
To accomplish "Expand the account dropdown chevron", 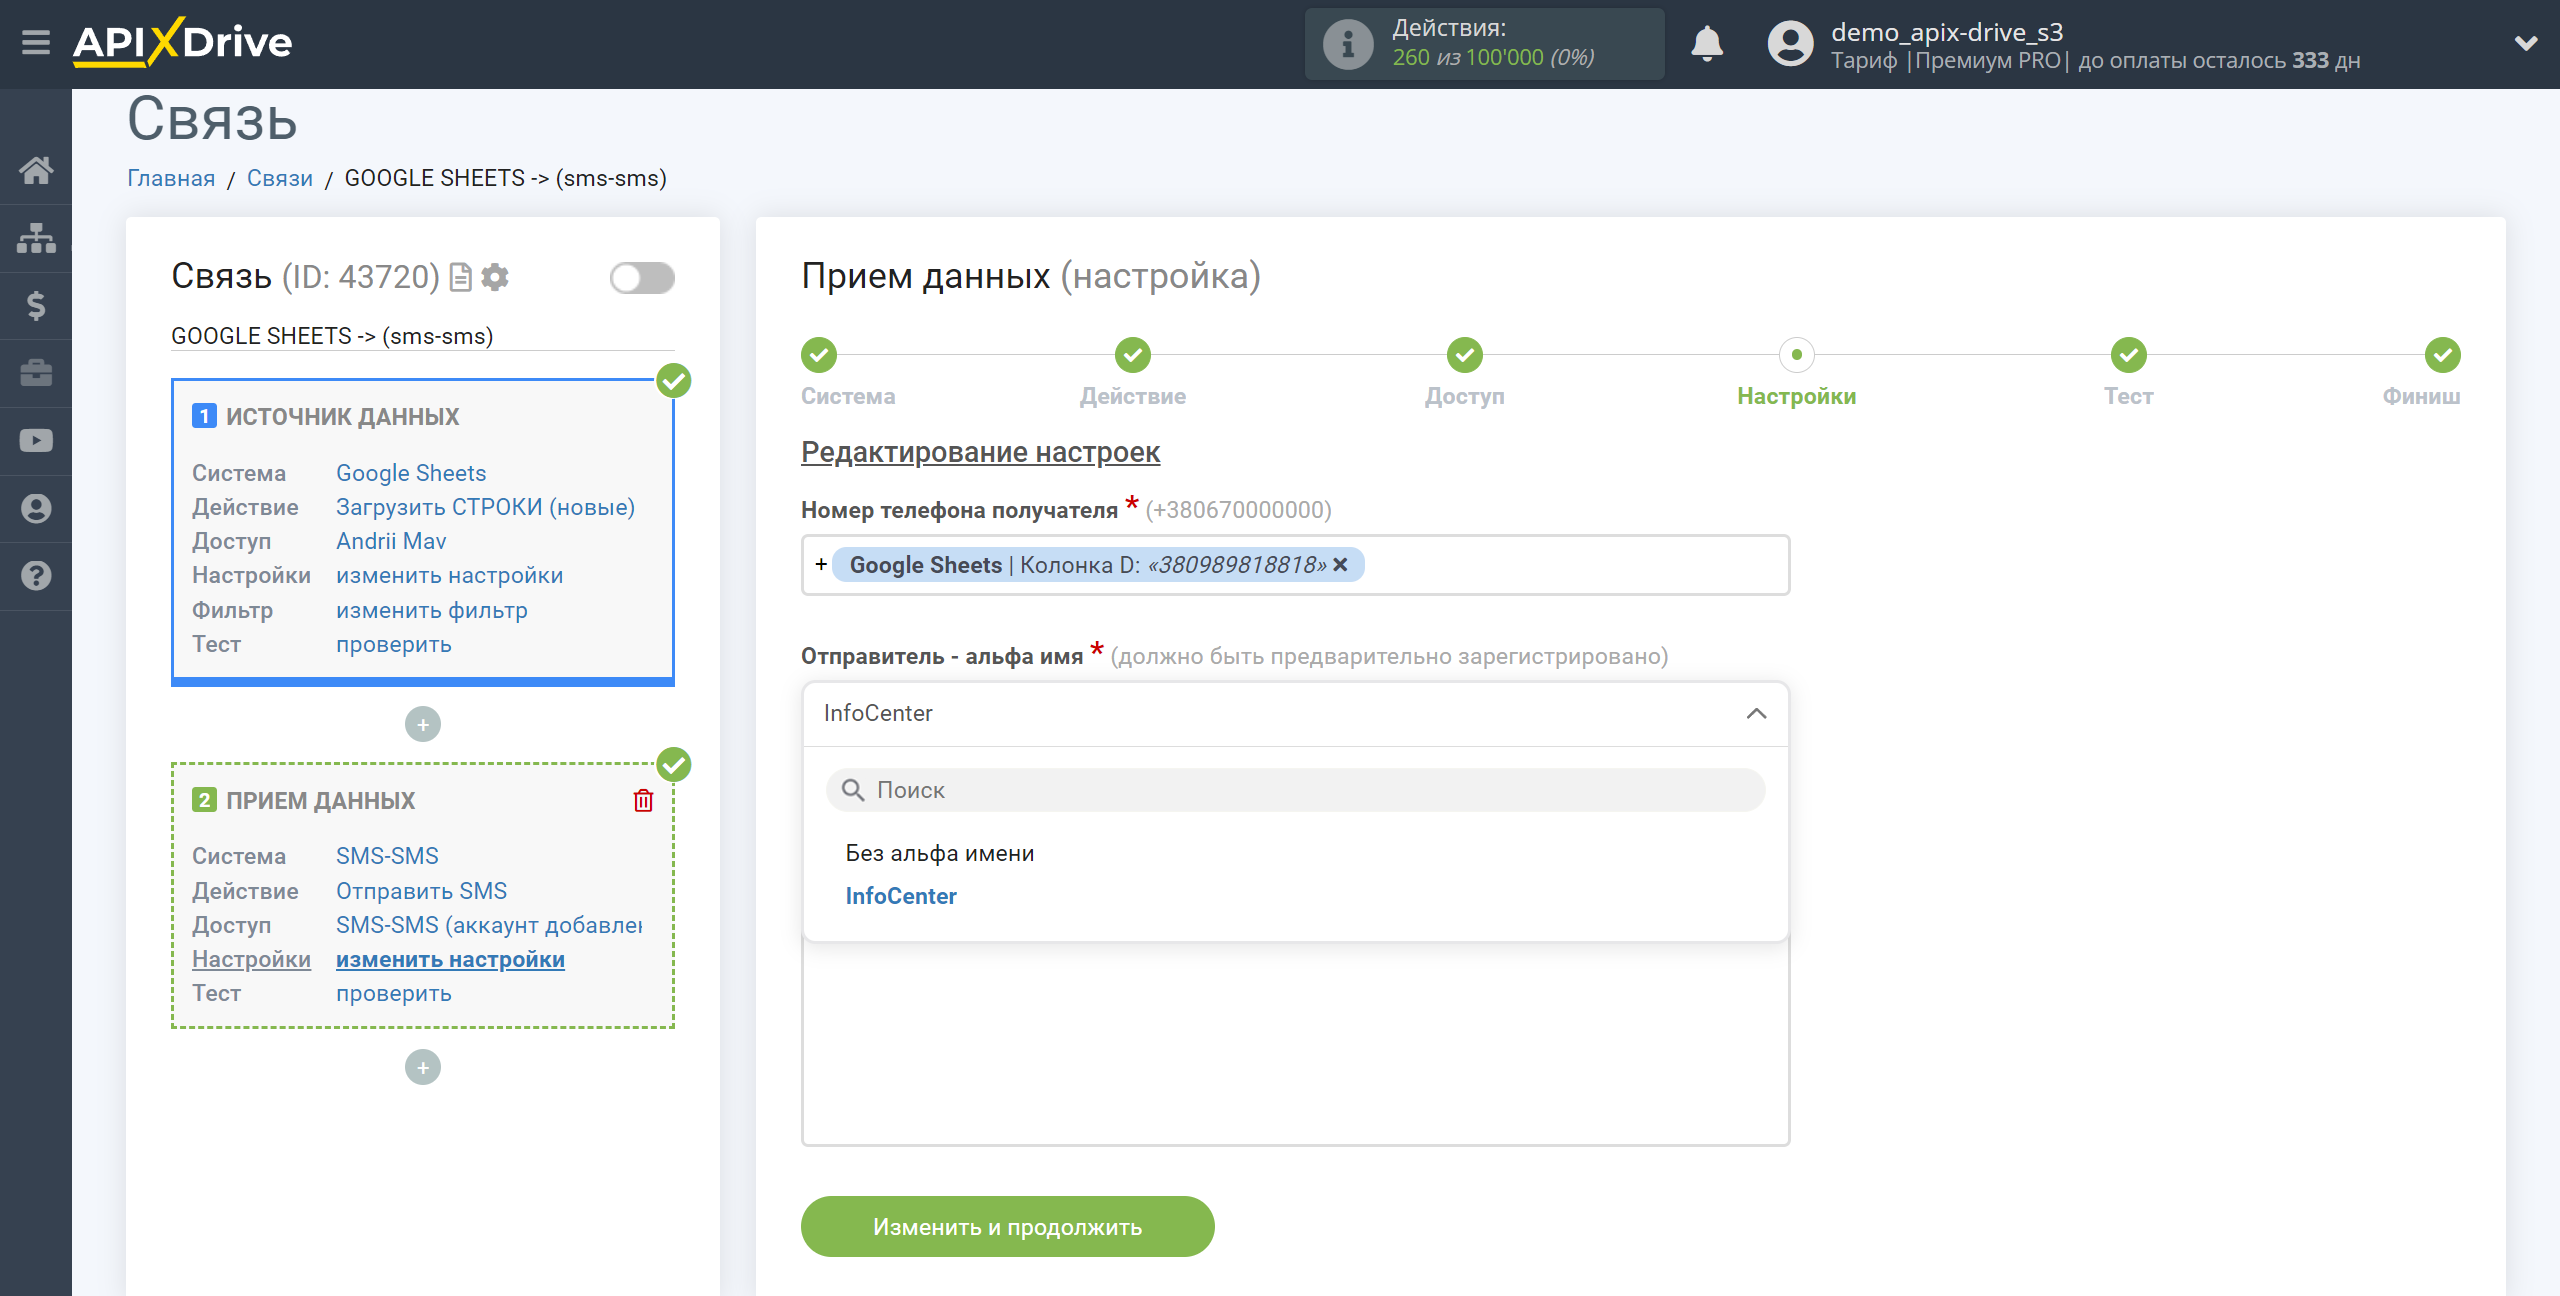I will click(2526, 43).
